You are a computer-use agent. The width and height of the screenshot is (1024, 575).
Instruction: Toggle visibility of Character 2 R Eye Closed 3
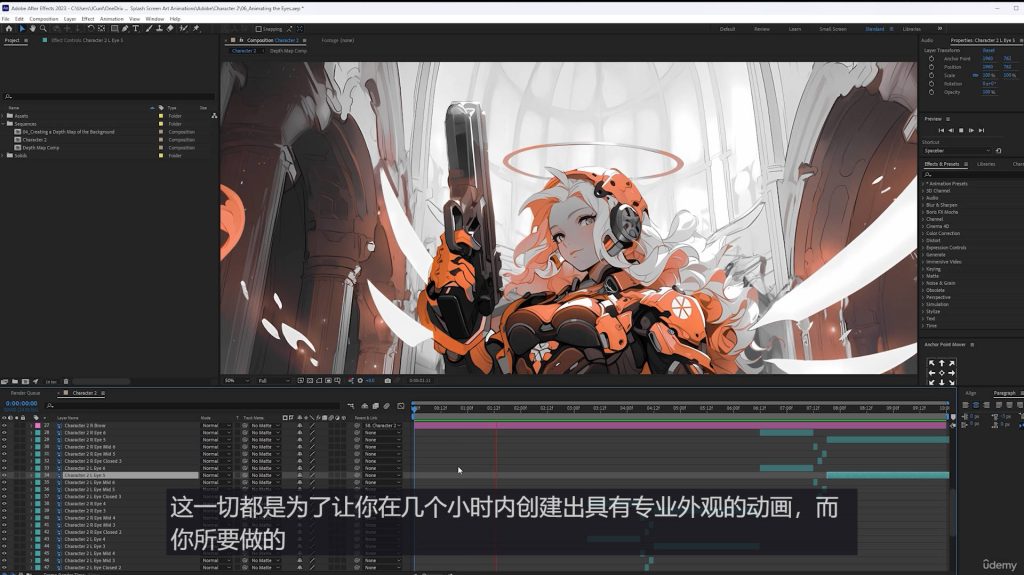[4, 461]
